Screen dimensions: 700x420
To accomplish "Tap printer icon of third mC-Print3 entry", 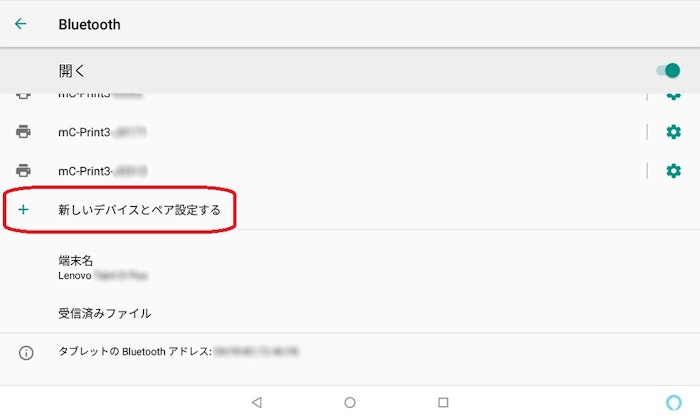I will pyautogui.click(x=23, y=170).
